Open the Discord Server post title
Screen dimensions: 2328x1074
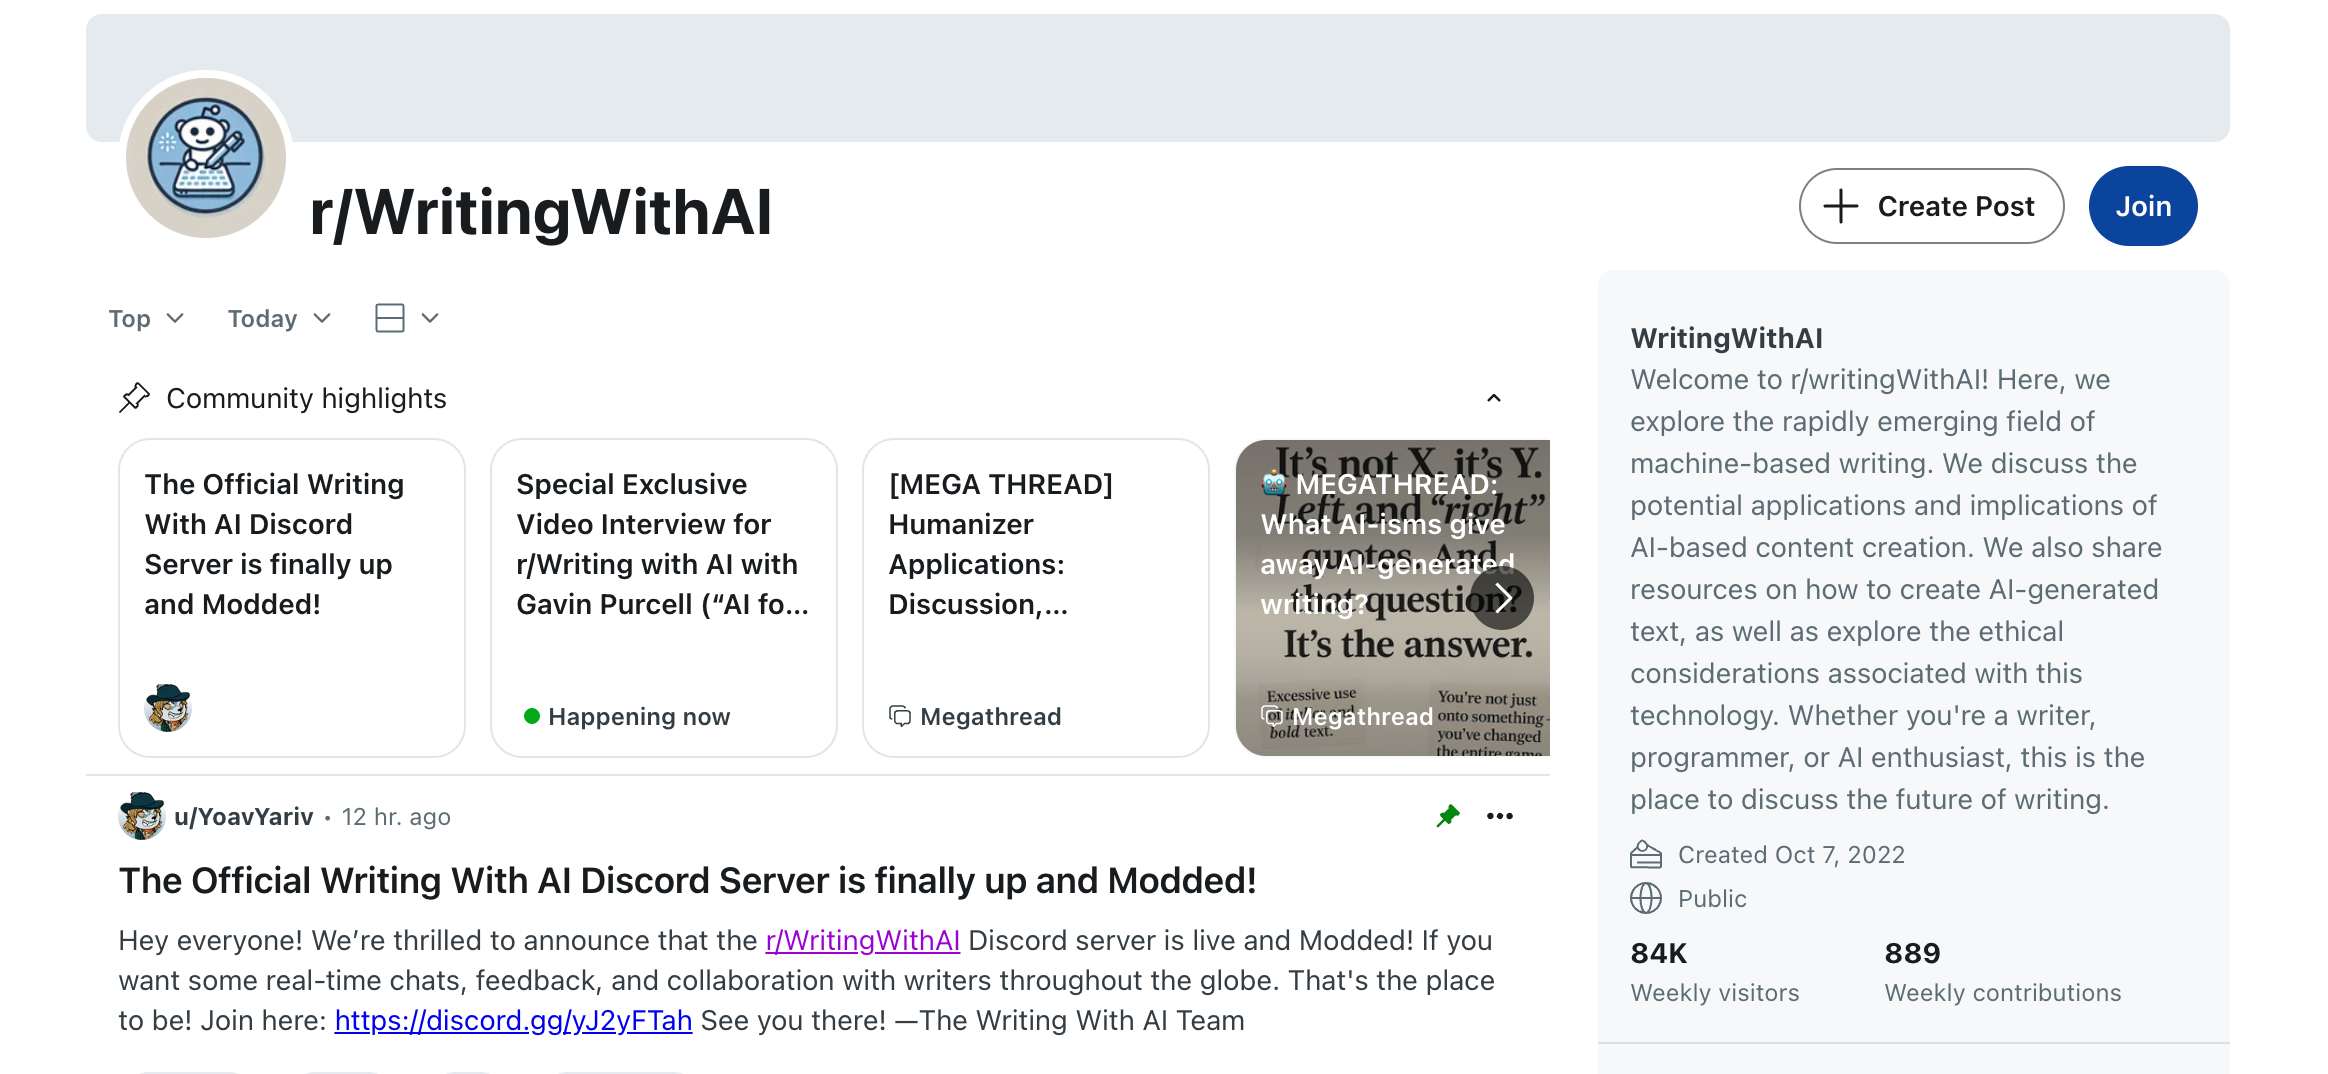687,880
